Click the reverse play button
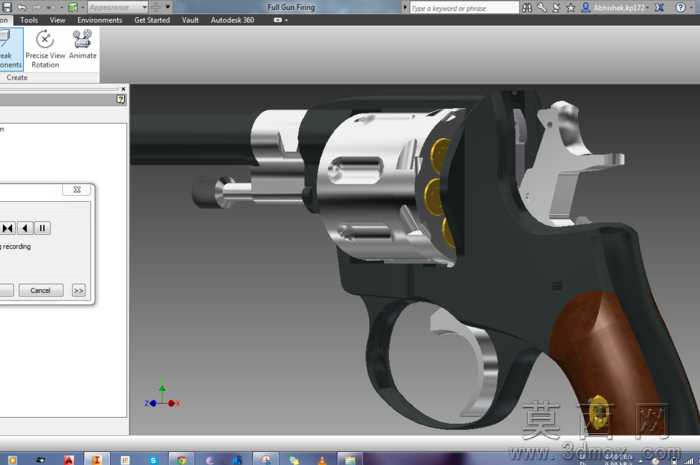This screenshot has width=700, height=465. click(x=25, y=228)
